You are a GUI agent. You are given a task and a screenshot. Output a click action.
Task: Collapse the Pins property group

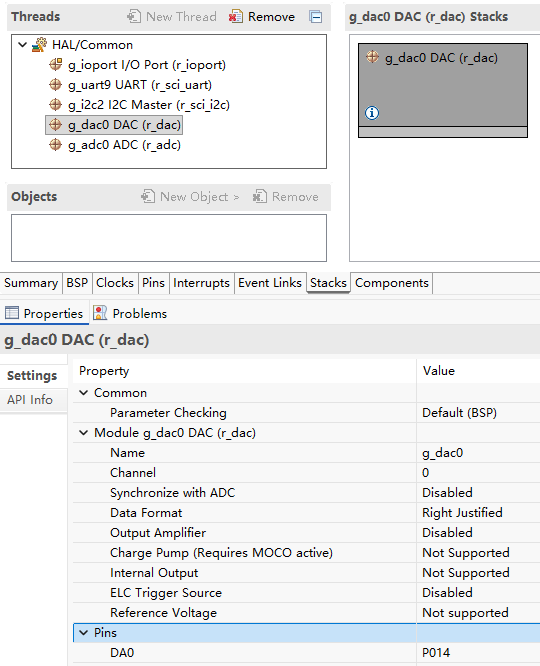pyautogui.click(x=84, y=633)
